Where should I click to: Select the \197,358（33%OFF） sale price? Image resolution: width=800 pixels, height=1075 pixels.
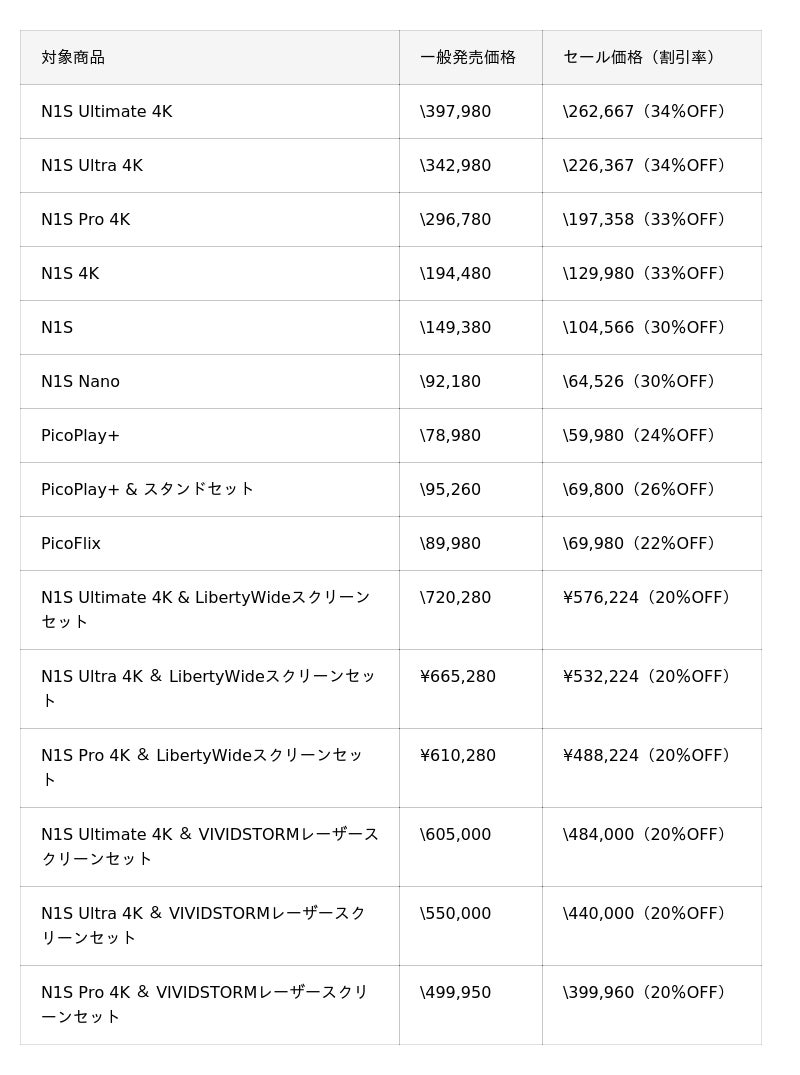(645, 220)
